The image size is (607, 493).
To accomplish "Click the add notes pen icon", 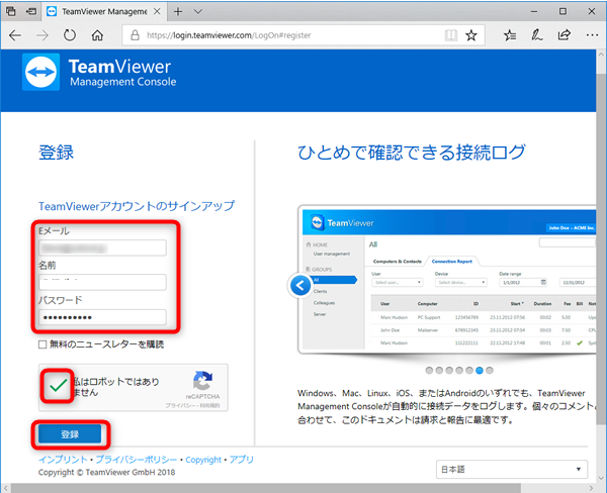I will click(x=537, y=36).
